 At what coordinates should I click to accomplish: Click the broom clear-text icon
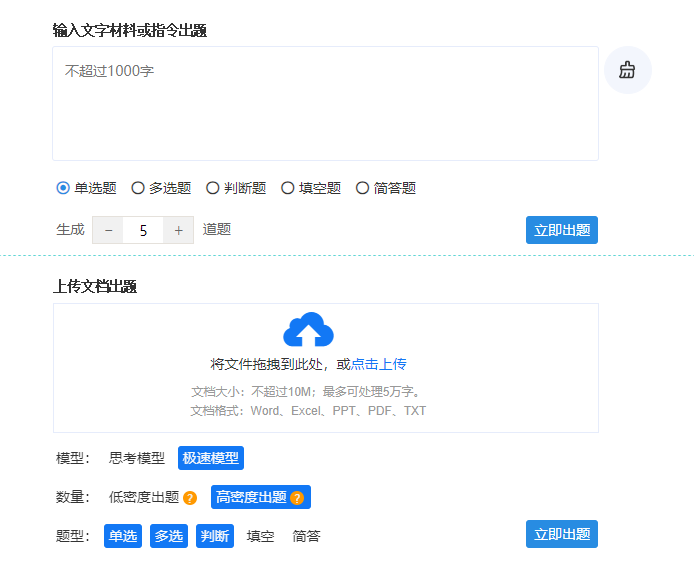627,70
